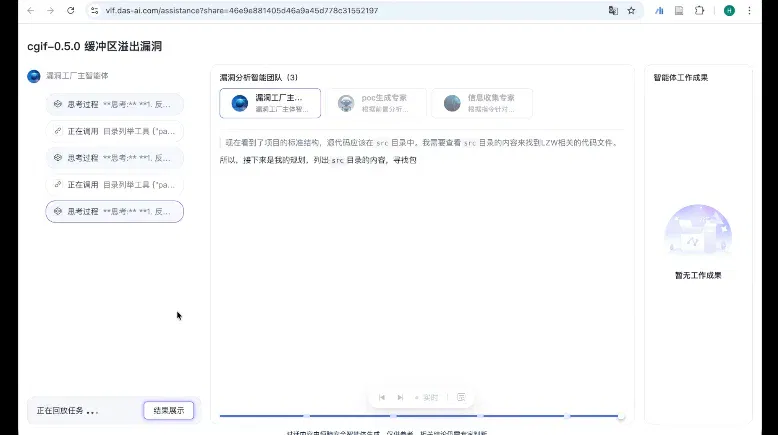Image resolution: width=778 pixels, height=435 pixels.
Task: Open the blue bar-chart browser extension
Action: click(659, 10)
